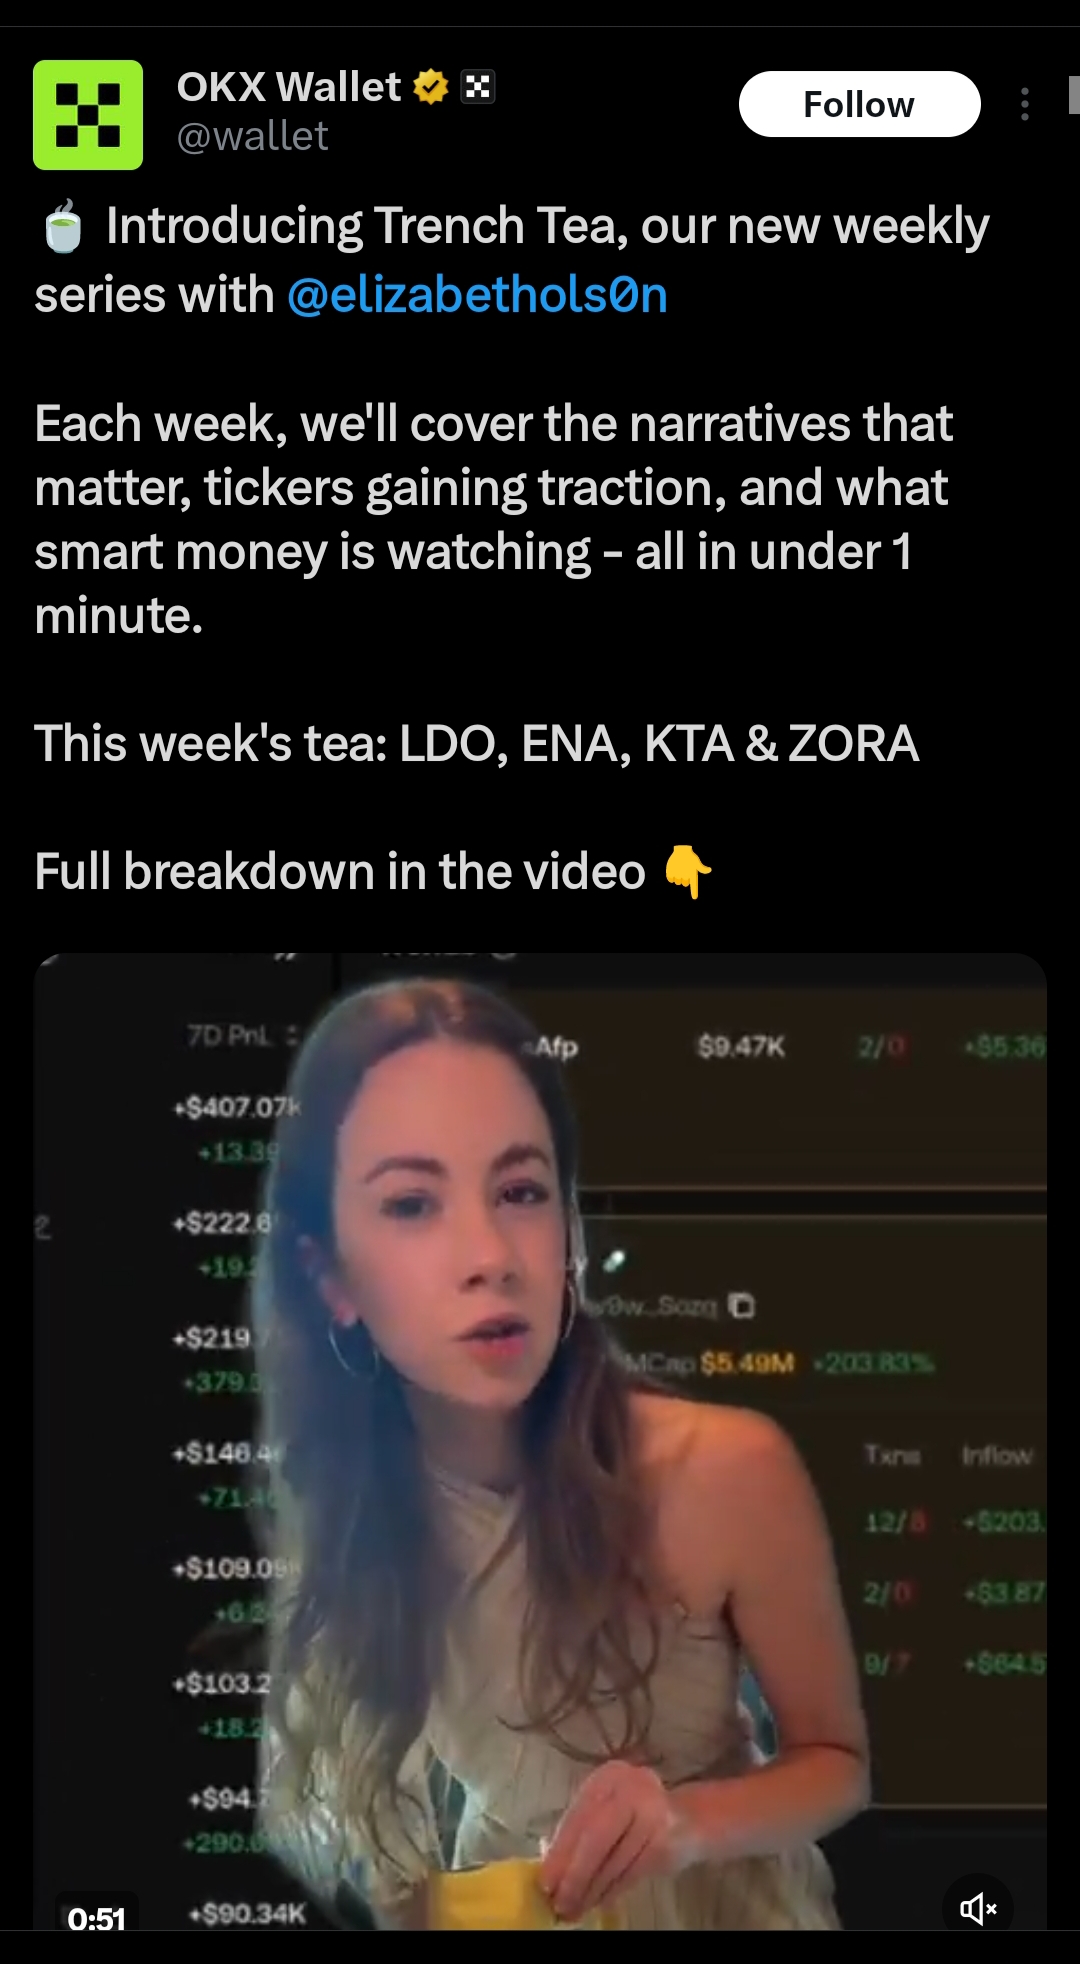1080x1964 pixels.
Task: Open the three-dot more options menu
Action: (1025, 104)
